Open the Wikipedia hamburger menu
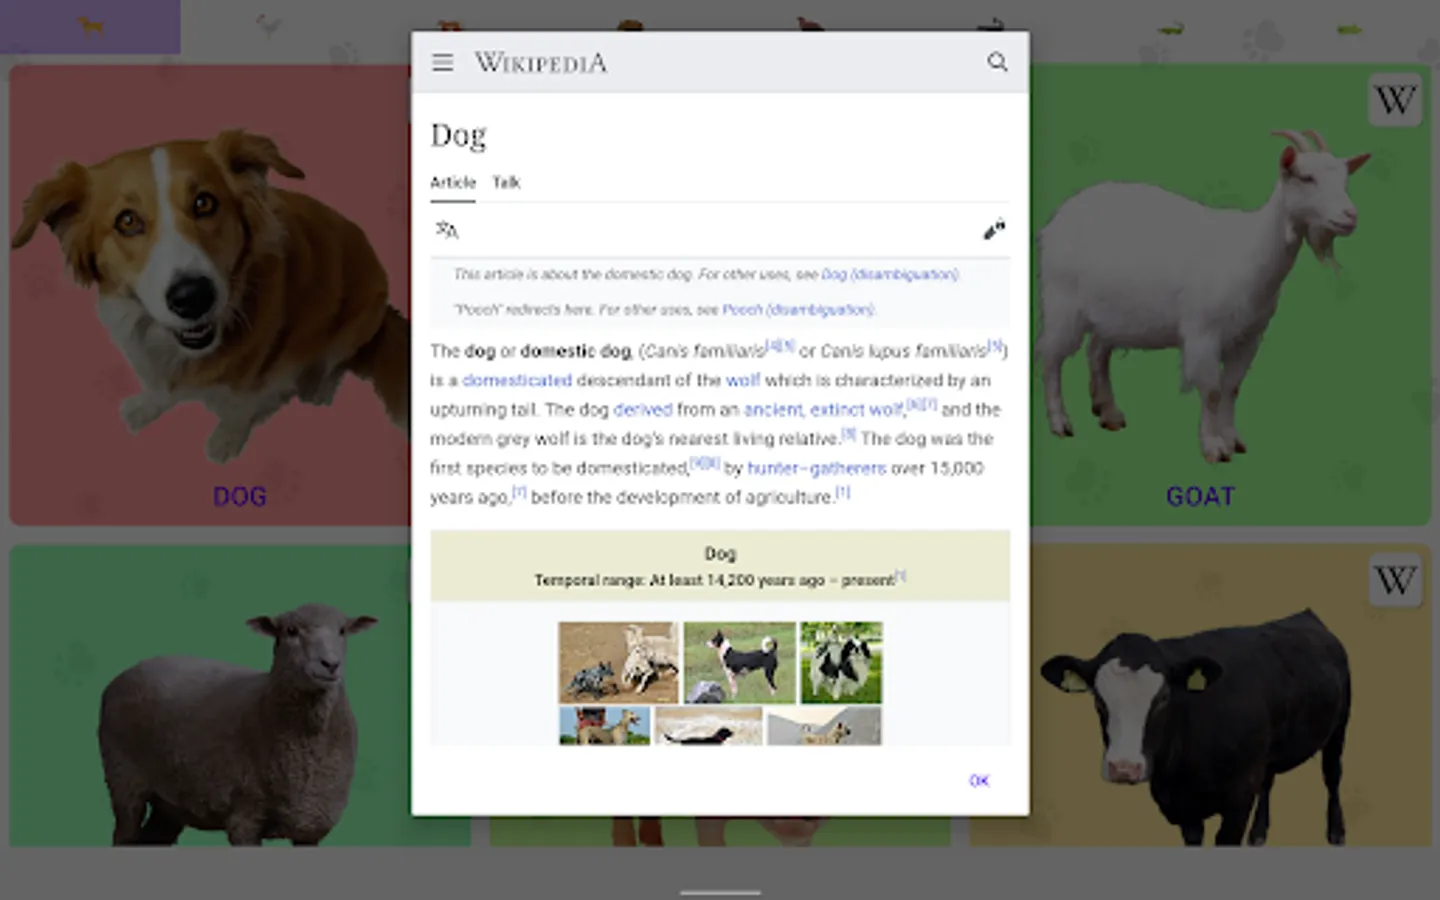The height and width of the screenshot is (900, 1440). click(442, 62)
